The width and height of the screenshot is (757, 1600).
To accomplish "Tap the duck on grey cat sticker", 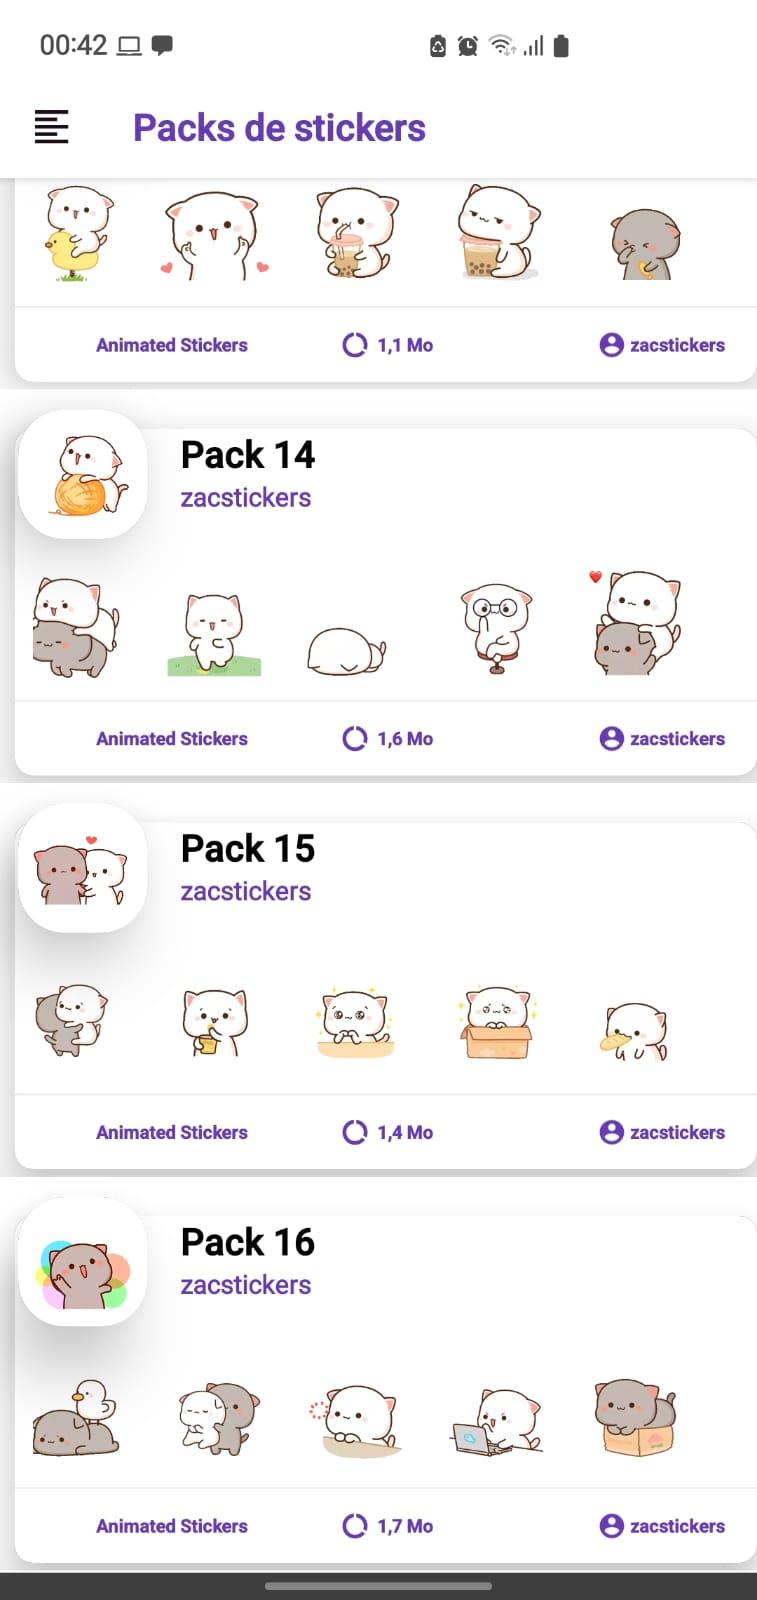I will click(76, 1417).
